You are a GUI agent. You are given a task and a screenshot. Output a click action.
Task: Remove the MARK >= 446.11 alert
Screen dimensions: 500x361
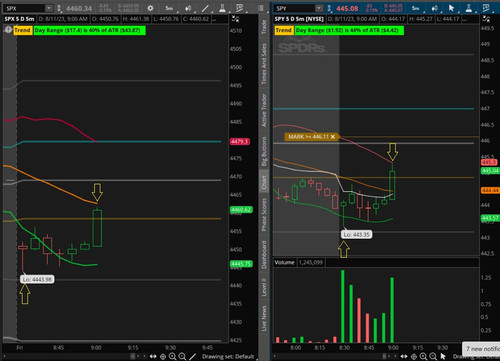tap(333, 137)
